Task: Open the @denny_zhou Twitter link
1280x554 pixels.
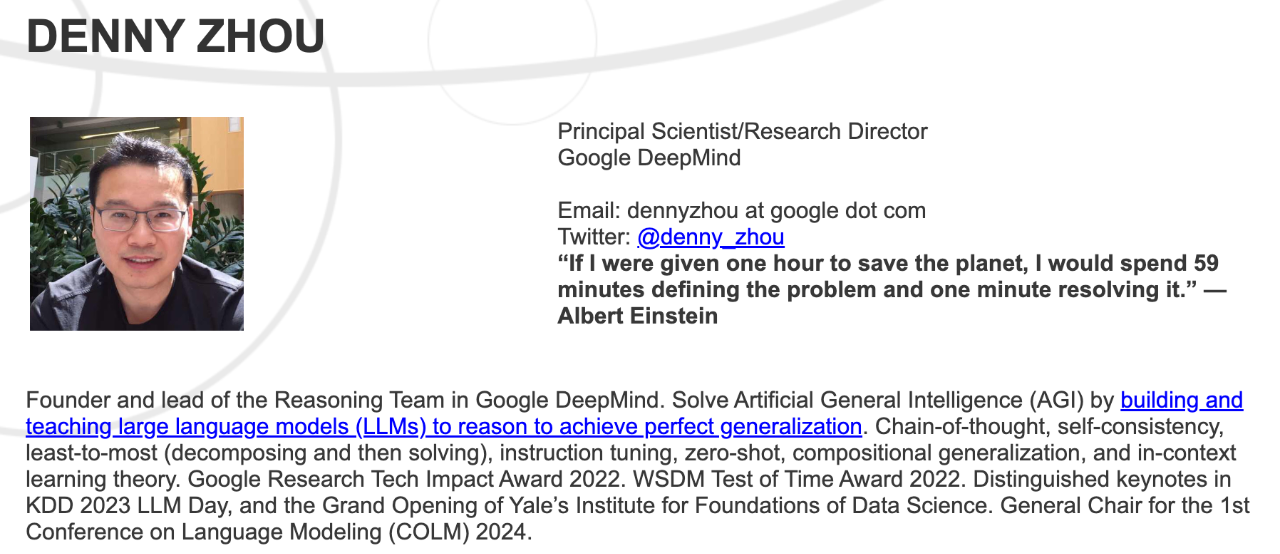Action: point(710,238)
